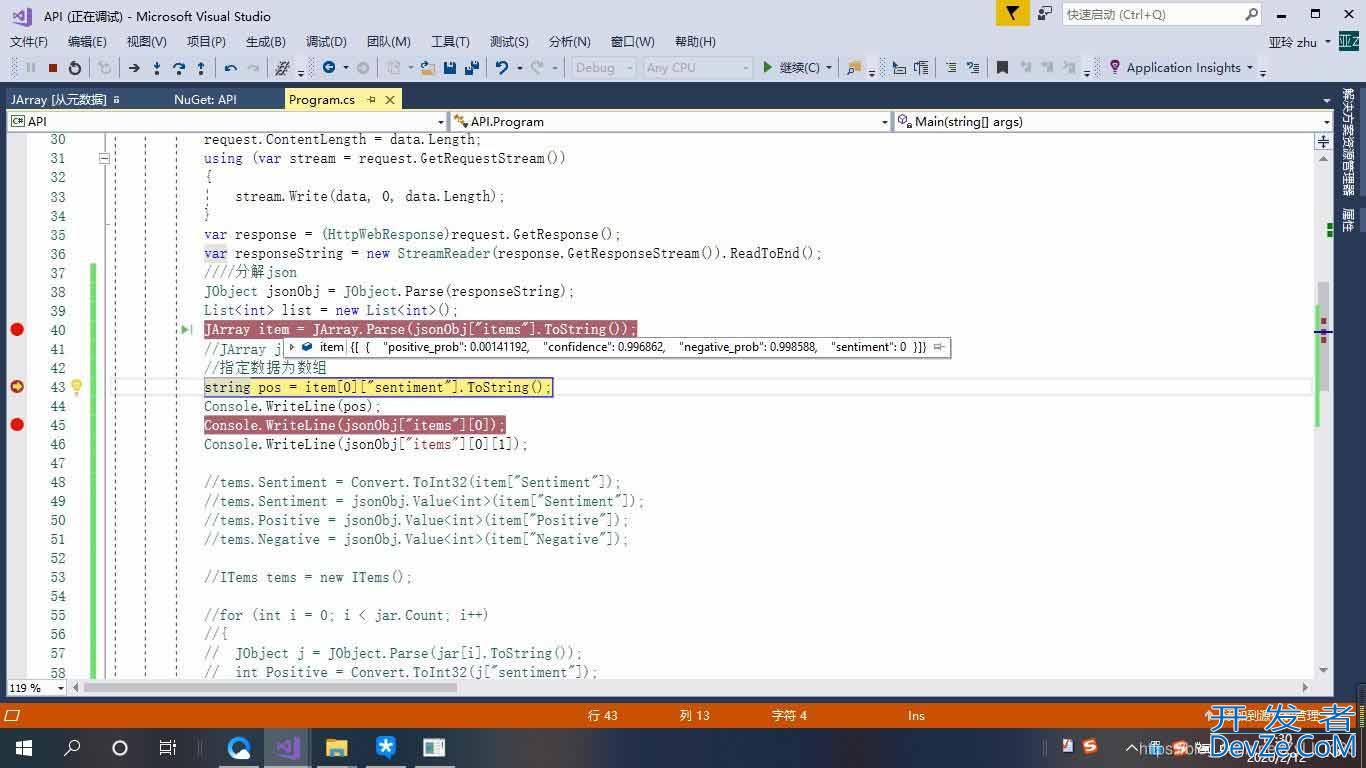Click the Step Over icon
The width and height of the screenshot is (1366, 768).
click(179, 68)
